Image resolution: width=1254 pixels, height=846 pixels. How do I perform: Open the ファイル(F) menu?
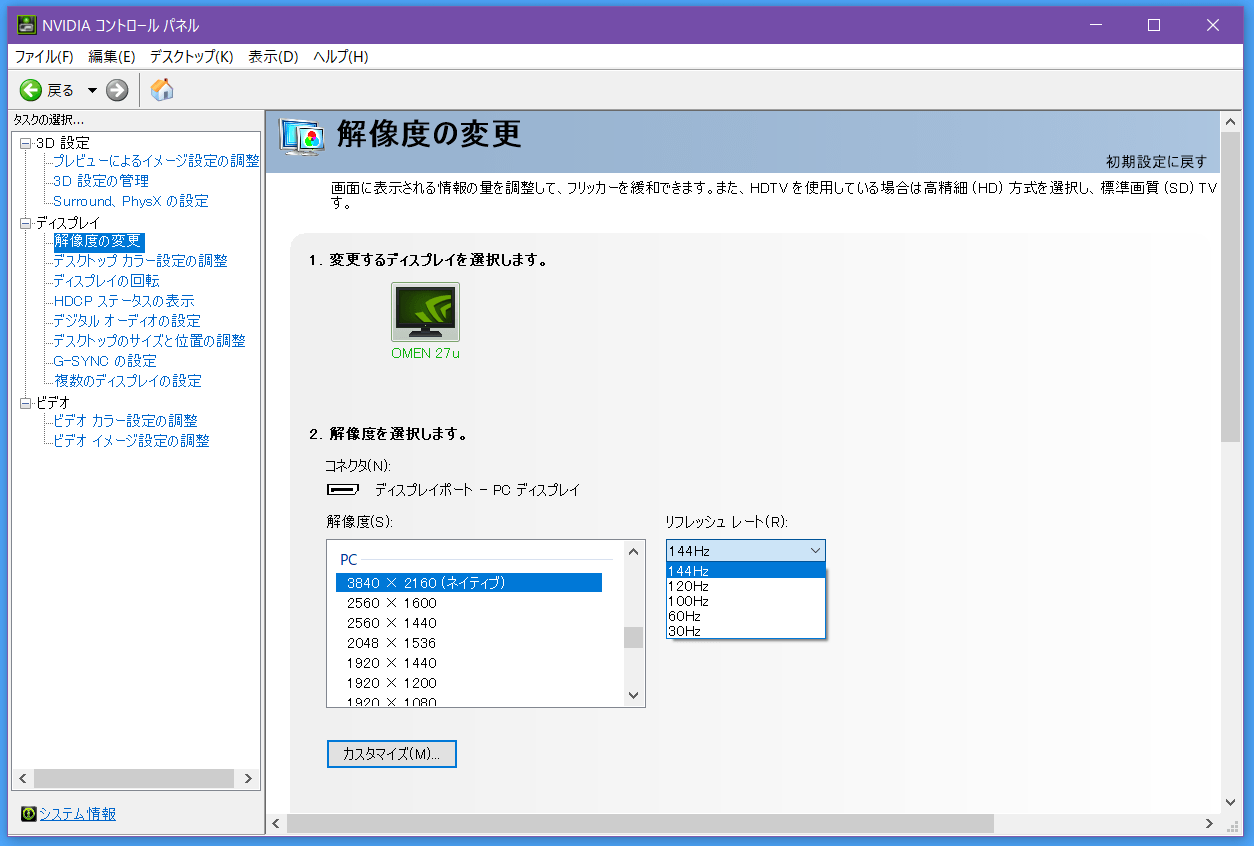tap(44, 57)
